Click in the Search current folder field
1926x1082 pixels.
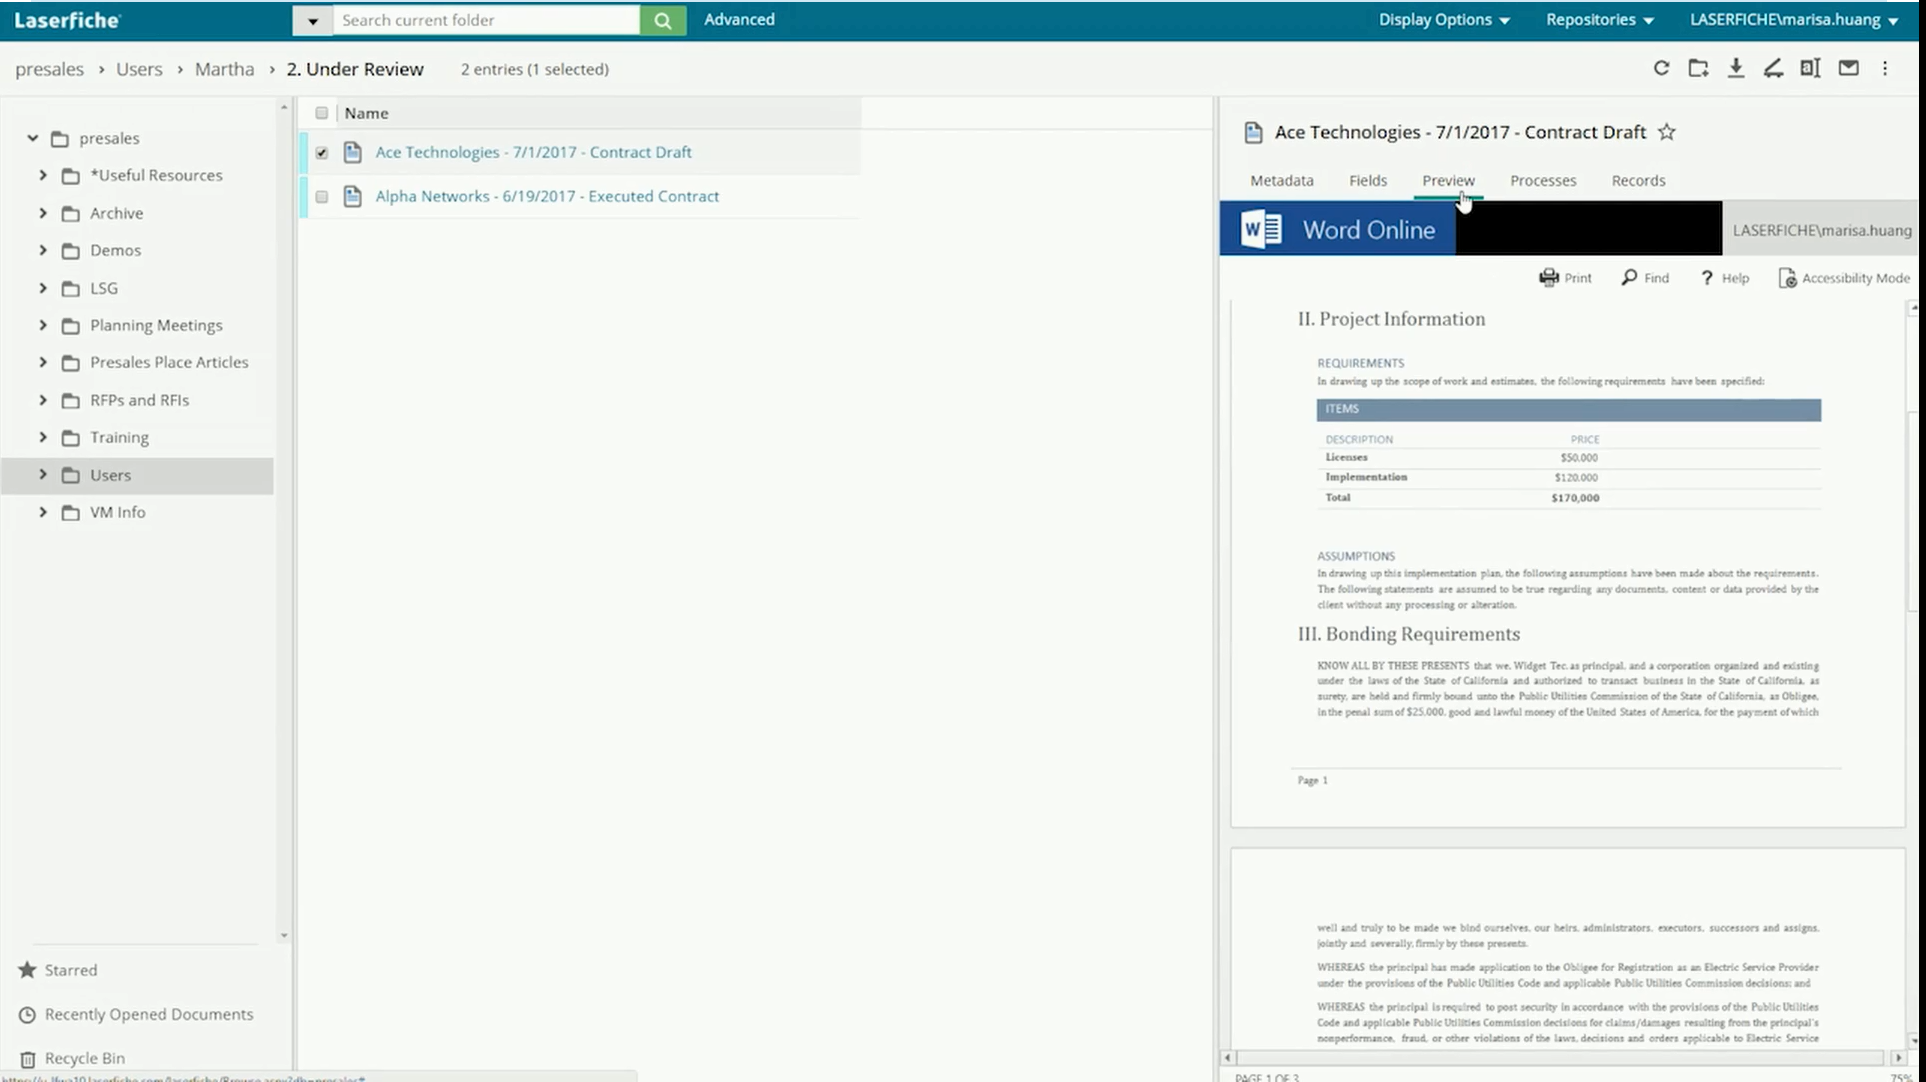tap(486, 20)
